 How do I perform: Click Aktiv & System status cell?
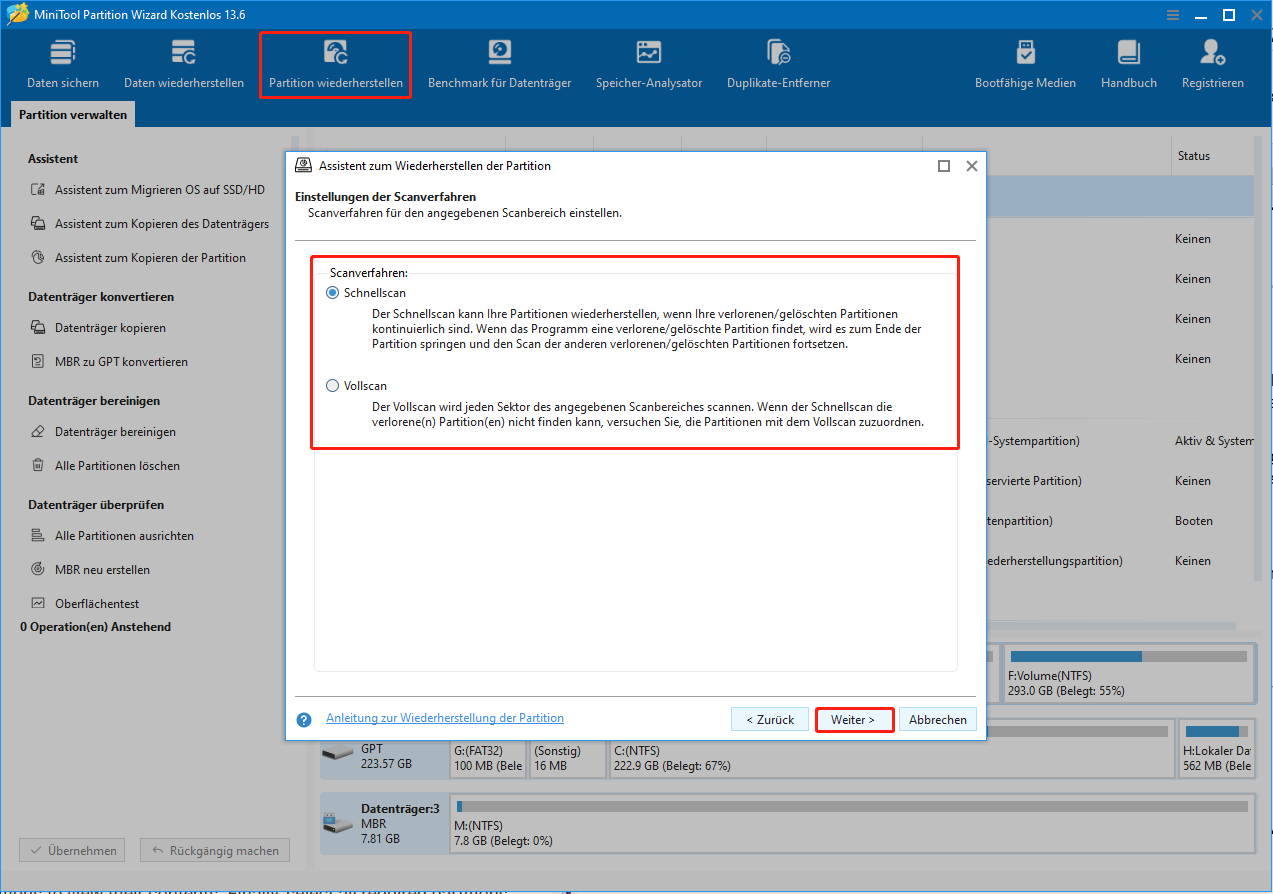click(1214, 441)
